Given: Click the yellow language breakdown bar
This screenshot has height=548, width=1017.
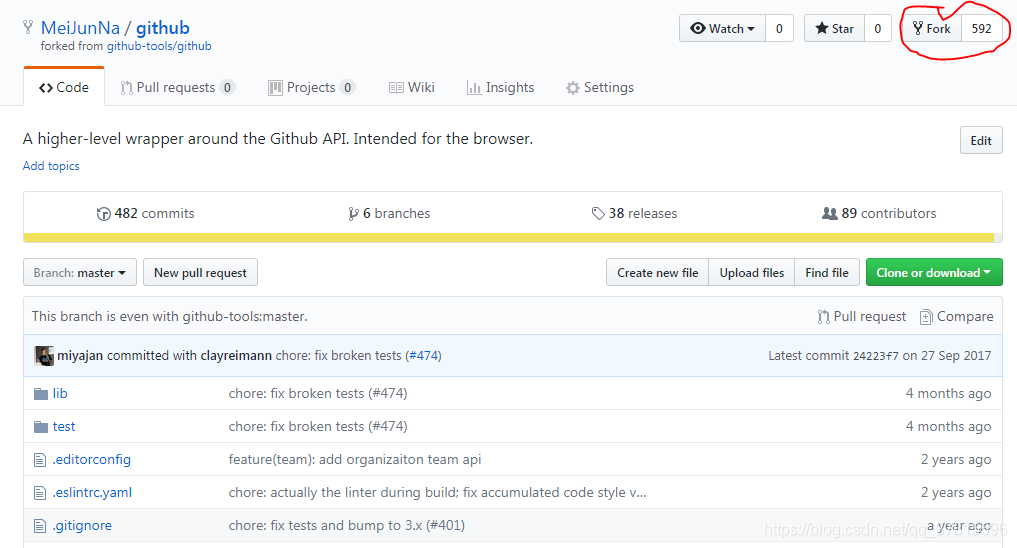Looking at the screenshot, I should [508, 238].
